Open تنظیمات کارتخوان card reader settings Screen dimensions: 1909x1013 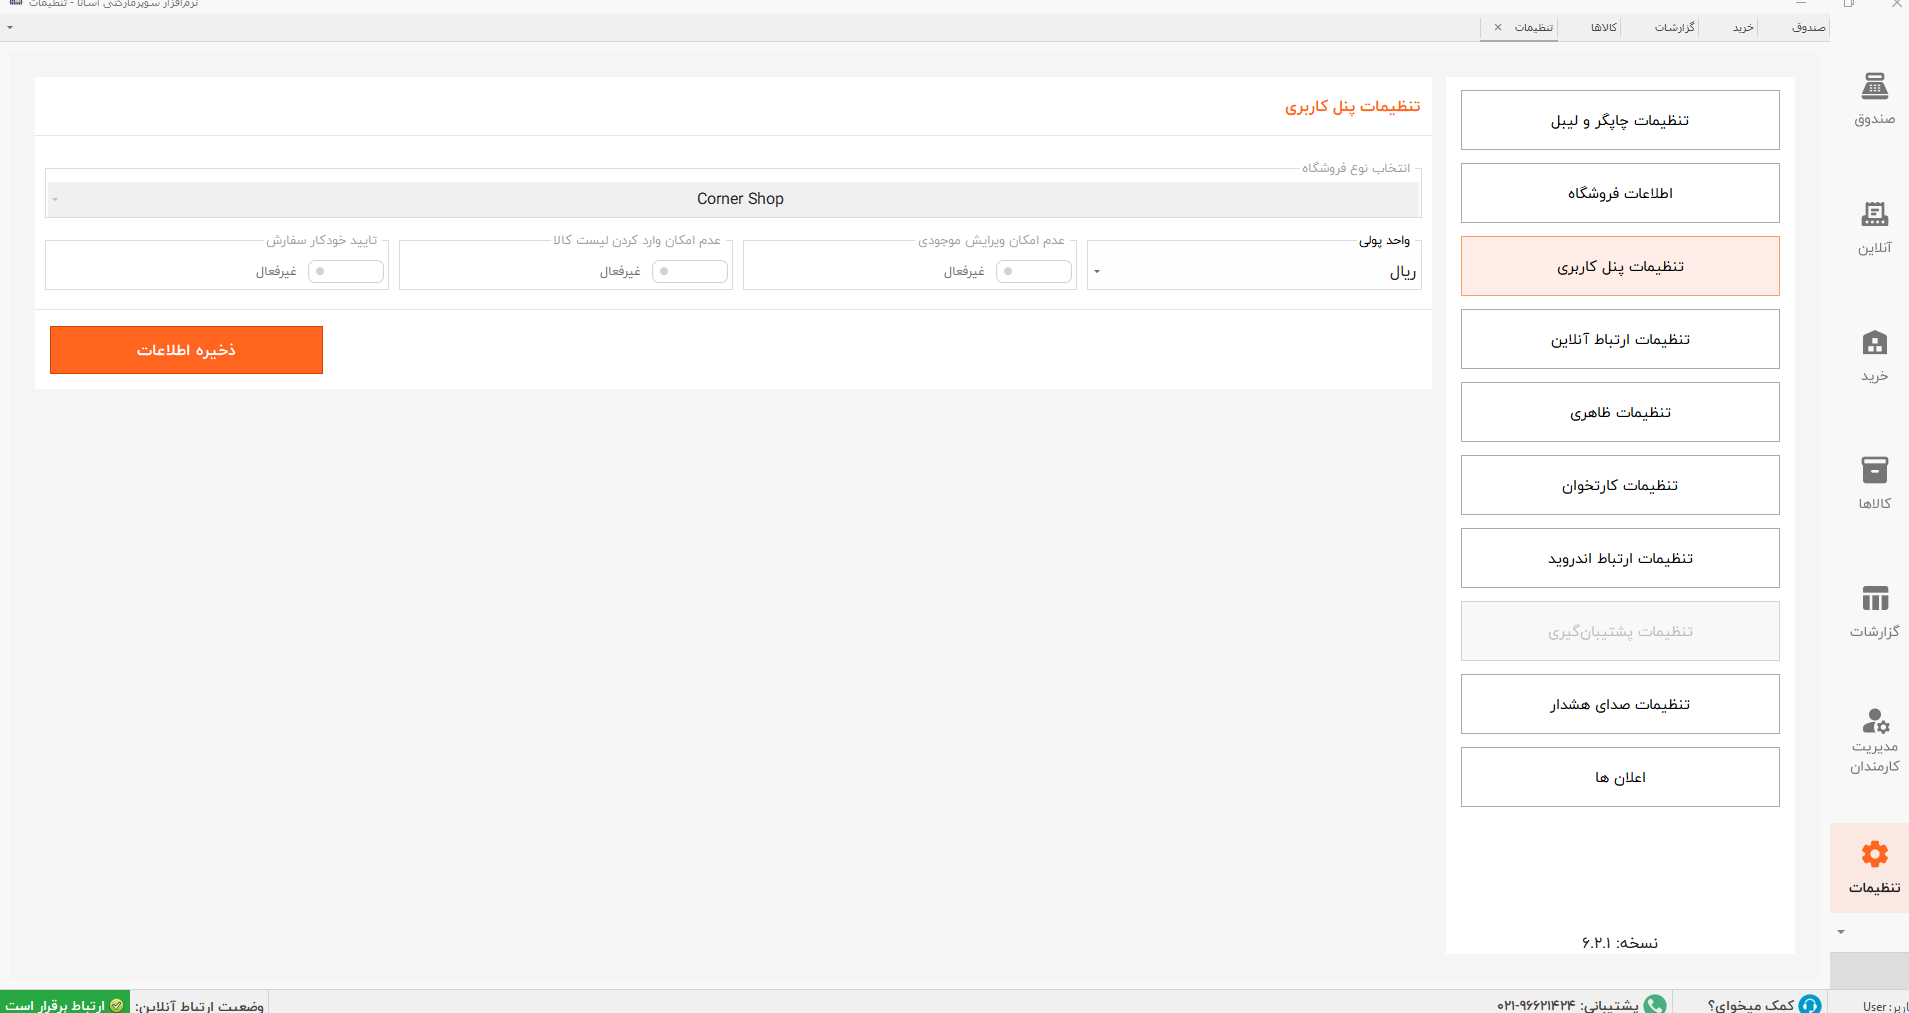click(1620, 485)
